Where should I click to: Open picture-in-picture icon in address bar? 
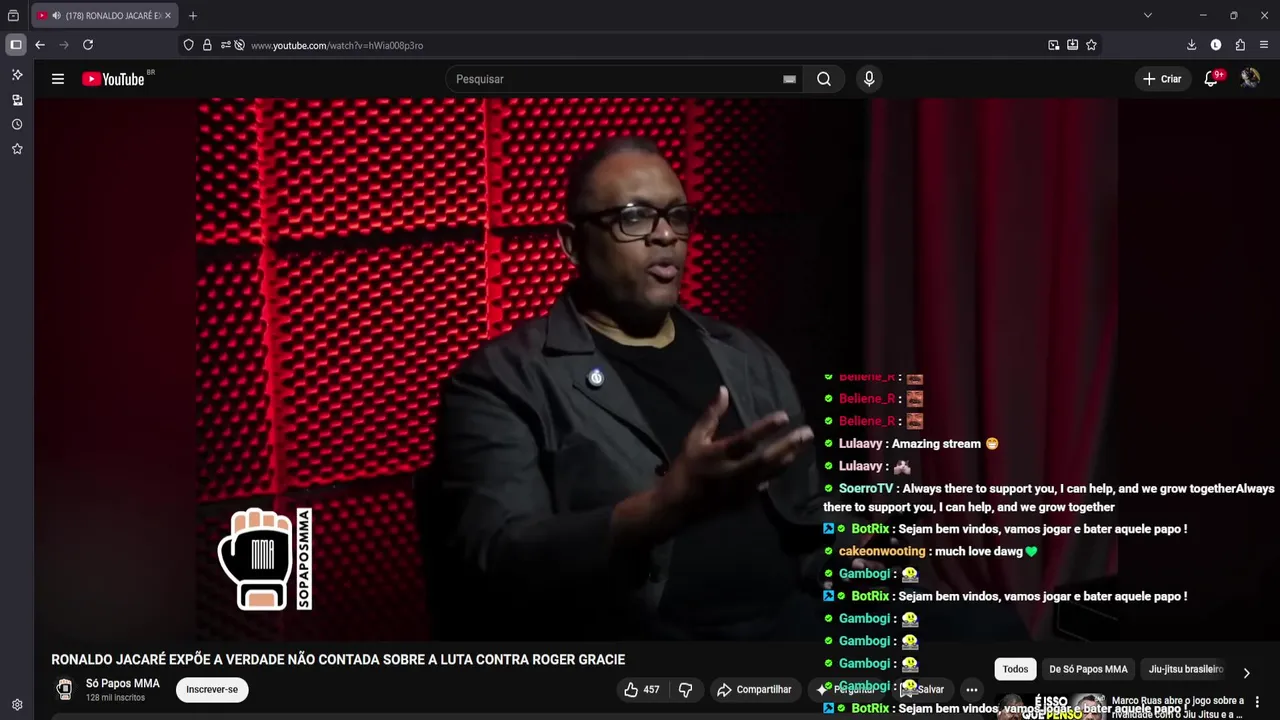[x=1054, y=45]
